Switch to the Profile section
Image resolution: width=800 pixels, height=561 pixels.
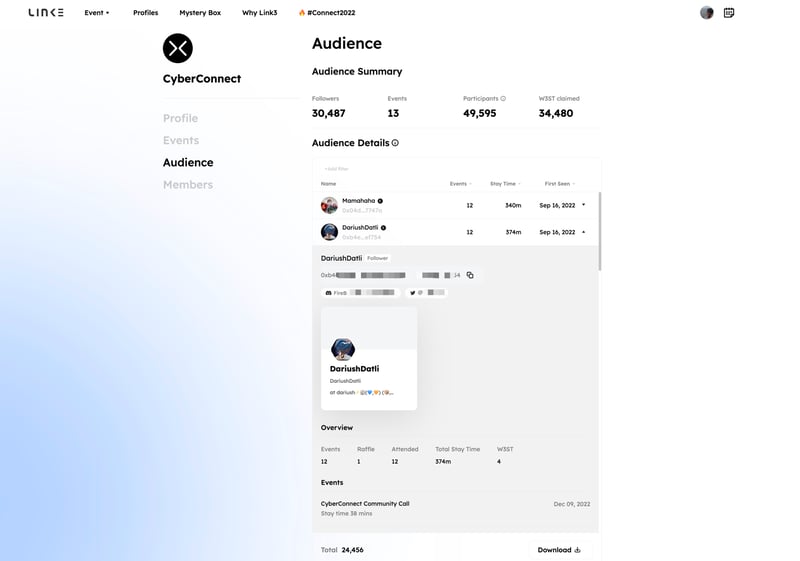(181, 118)
